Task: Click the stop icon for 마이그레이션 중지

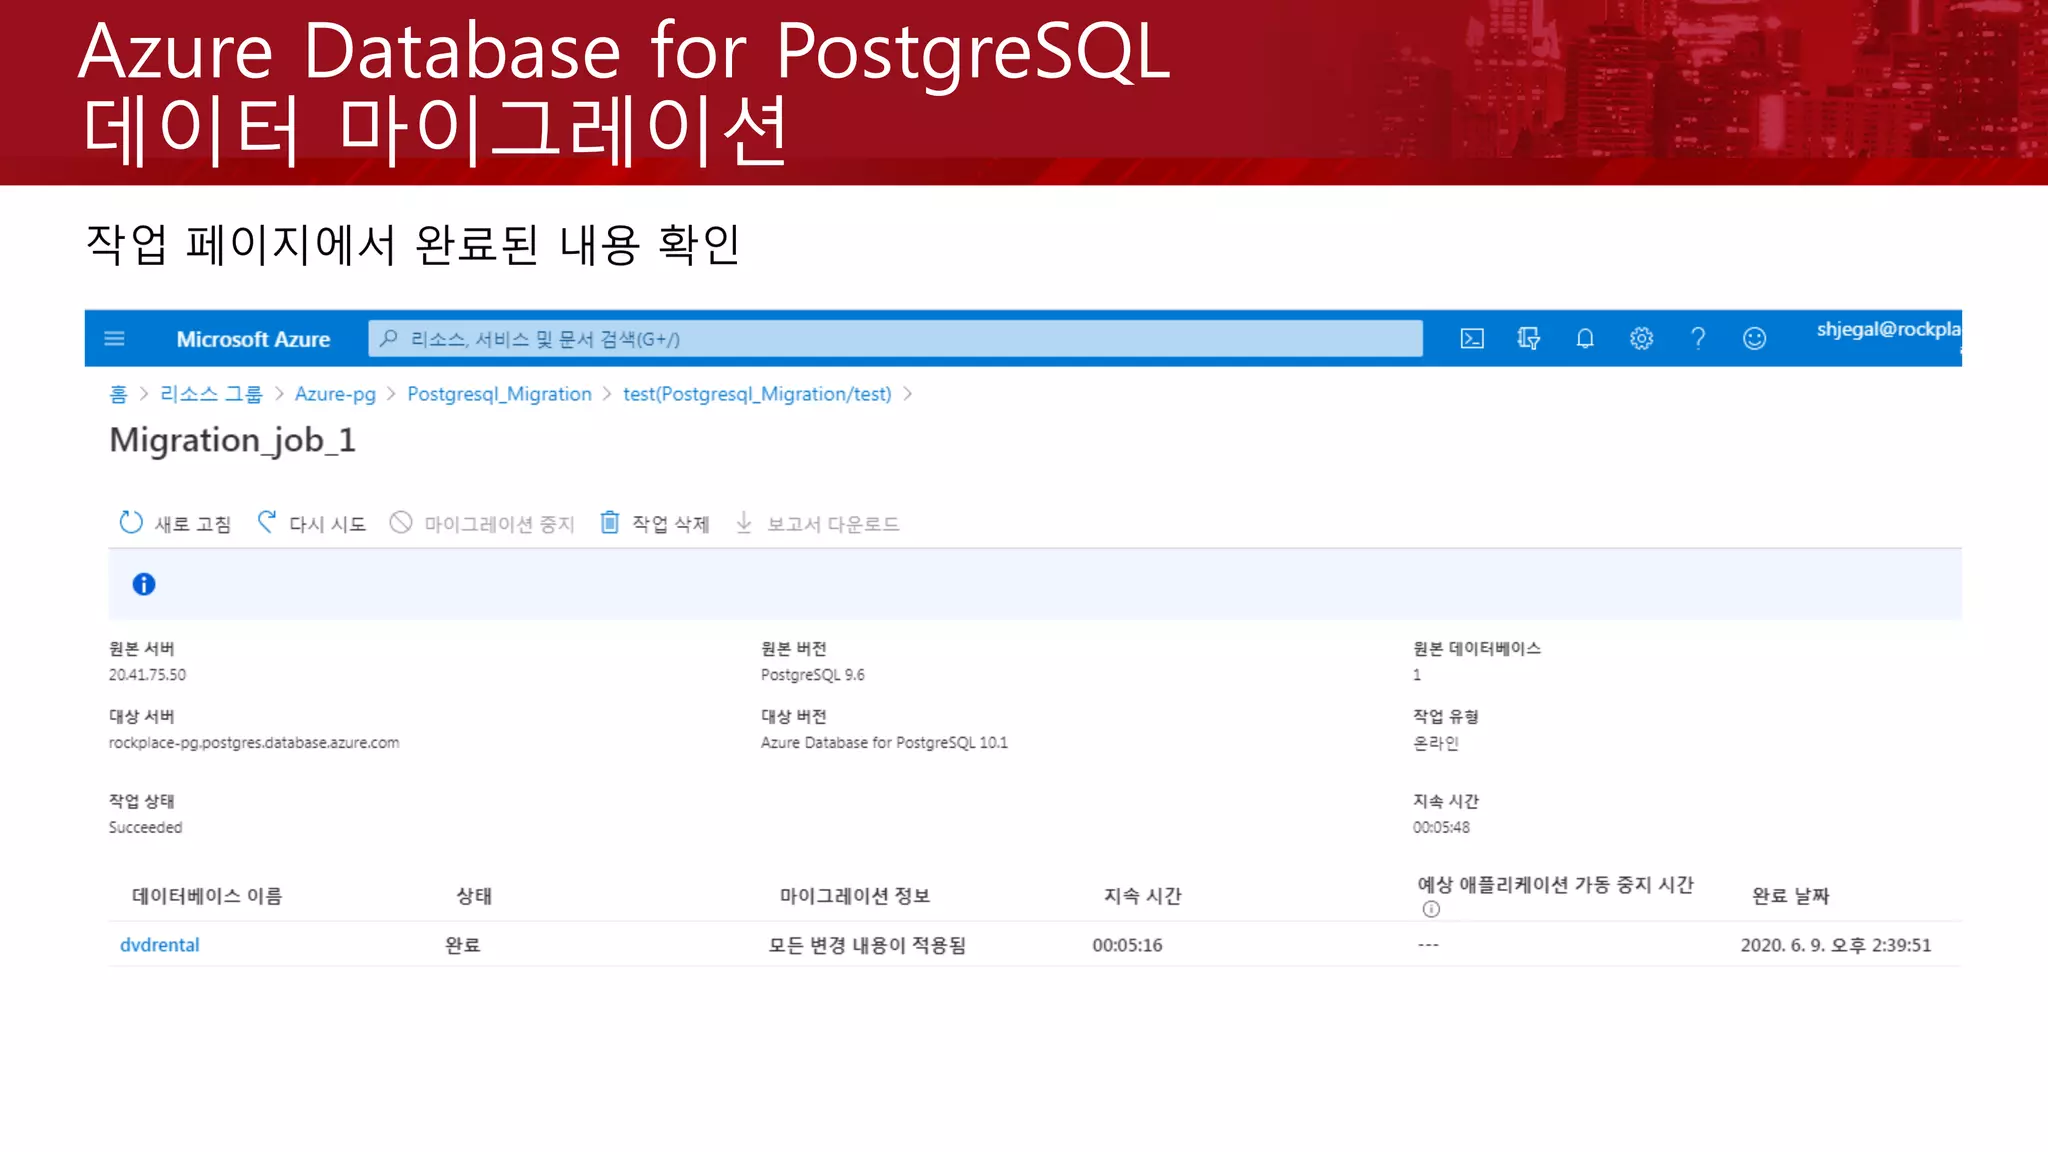Action: (401, 523)
